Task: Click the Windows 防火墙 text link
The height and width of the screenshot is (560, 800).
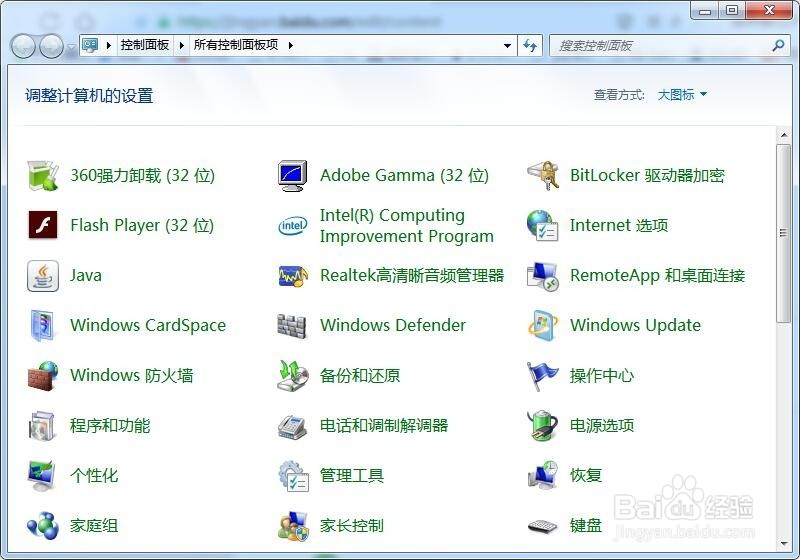Action: (x=132, y=375)
